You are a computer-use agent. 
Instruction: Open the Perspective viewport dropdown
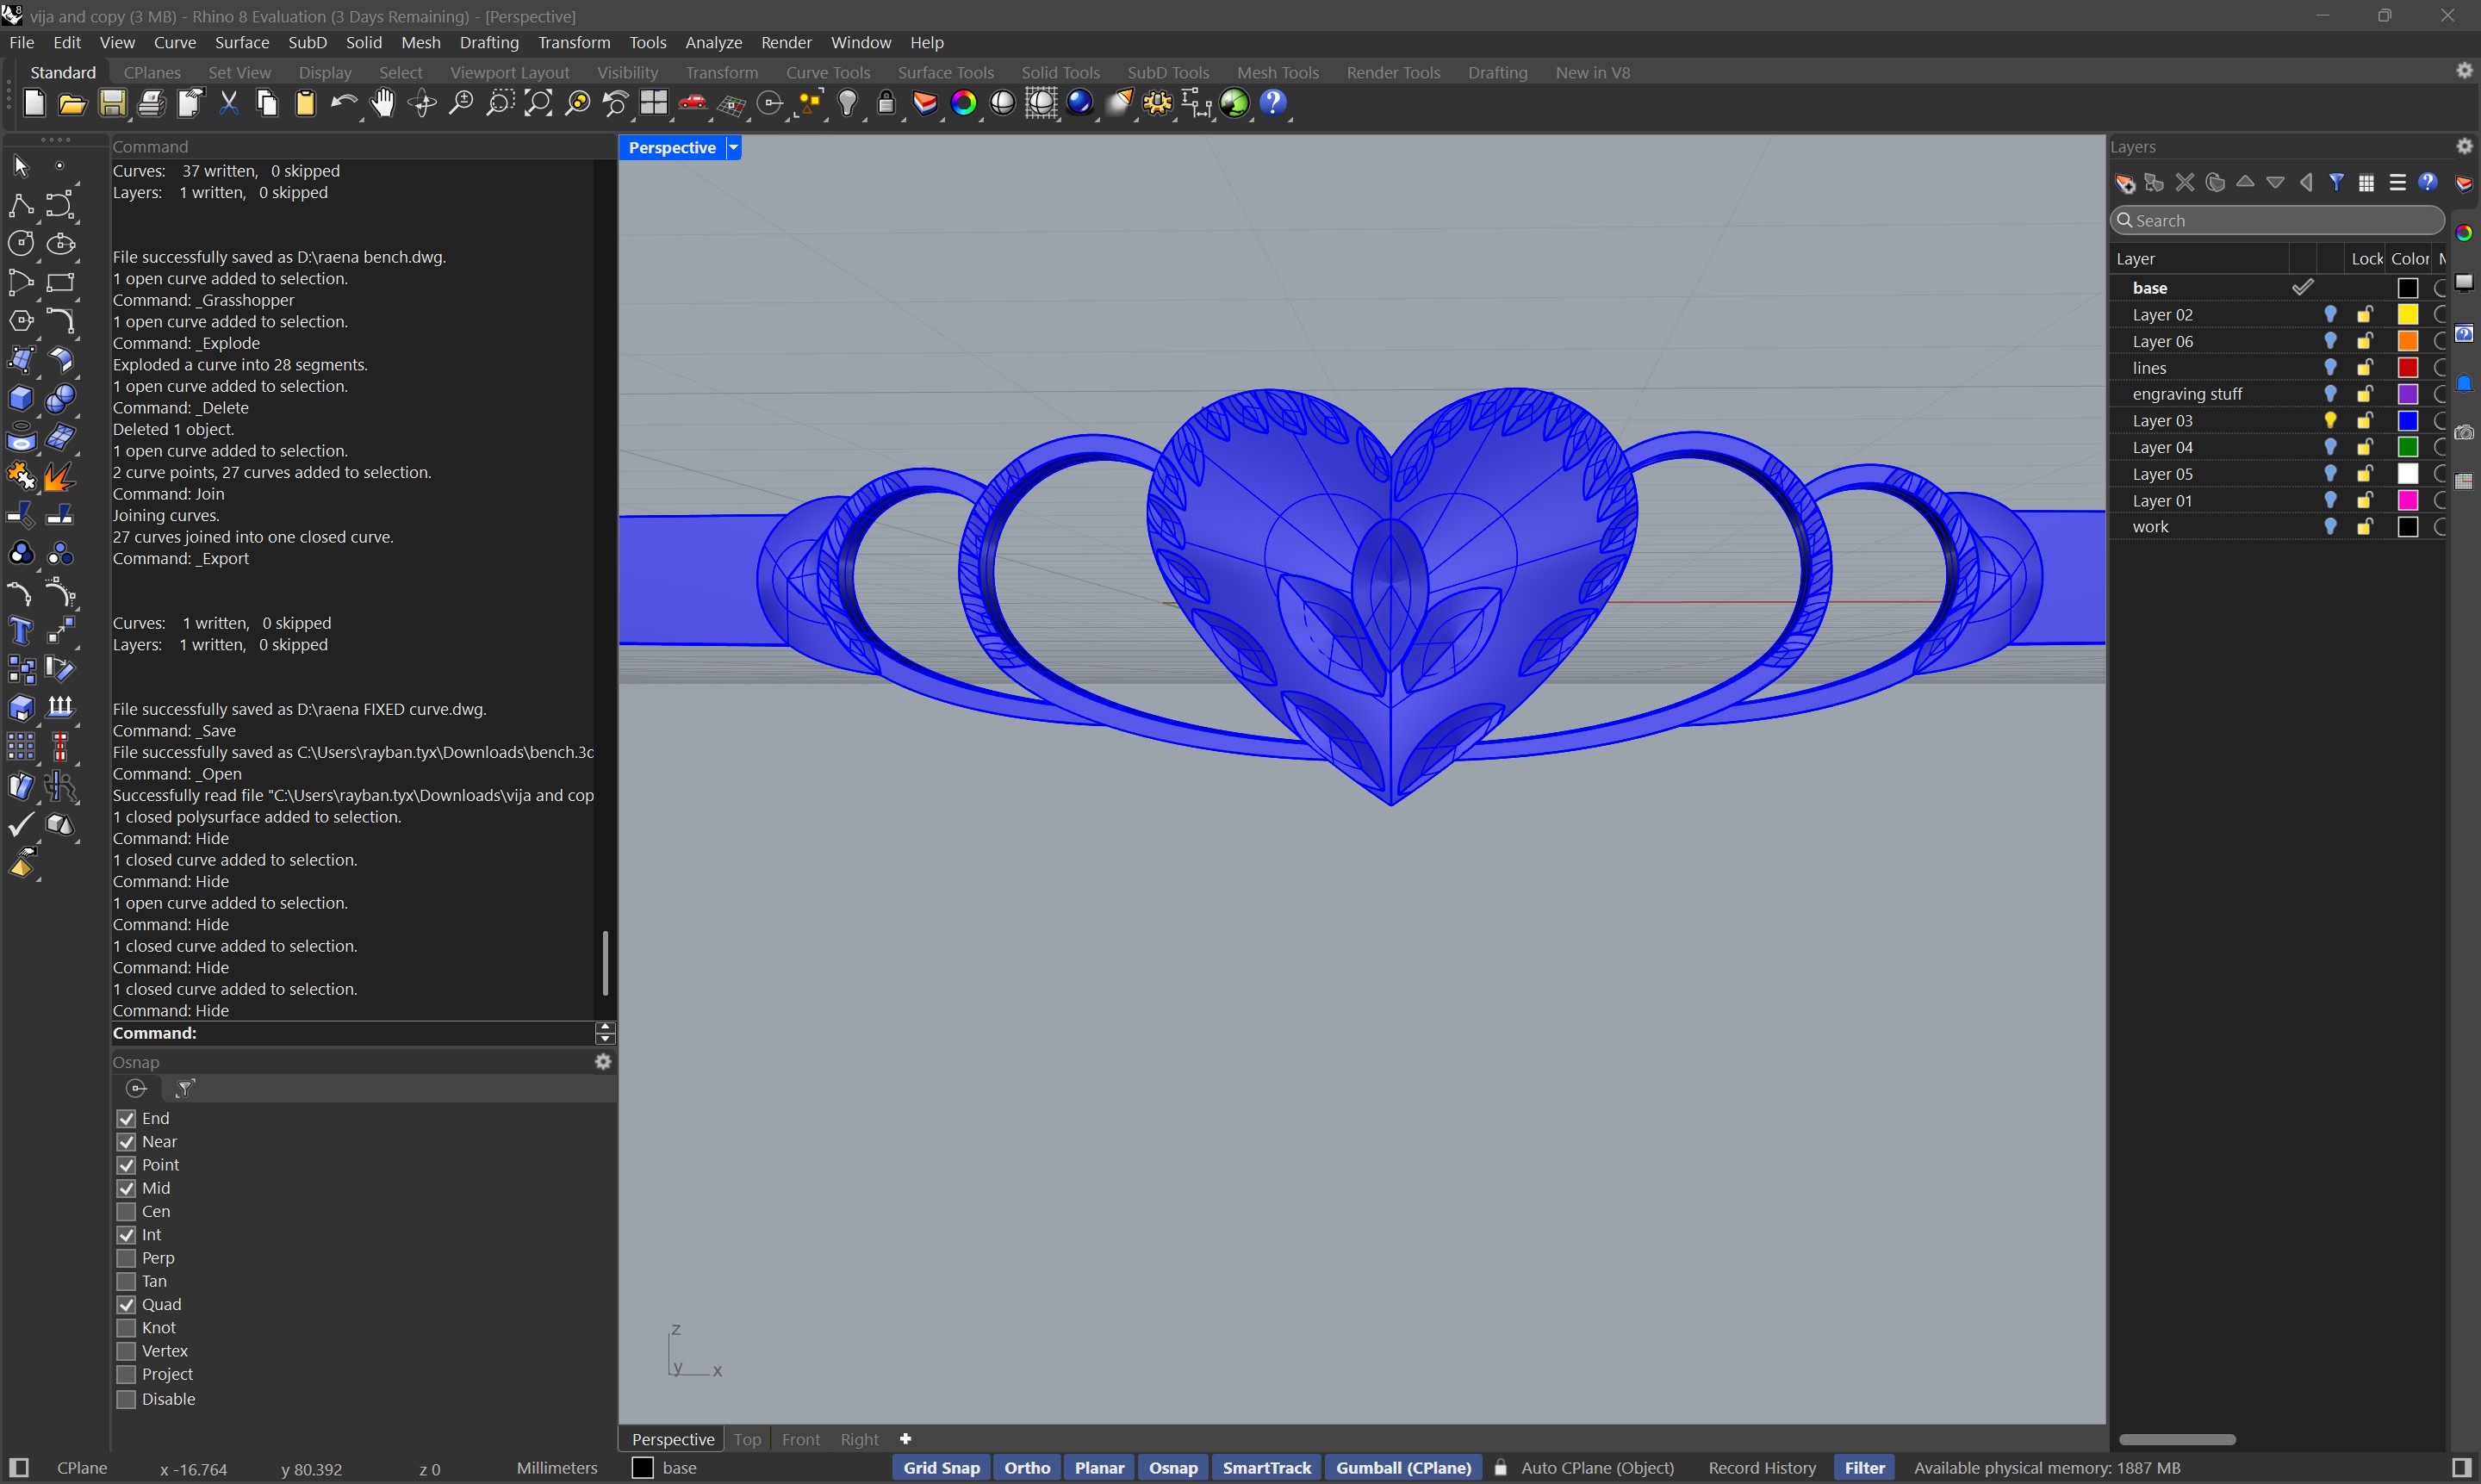(x=733, y=147)
